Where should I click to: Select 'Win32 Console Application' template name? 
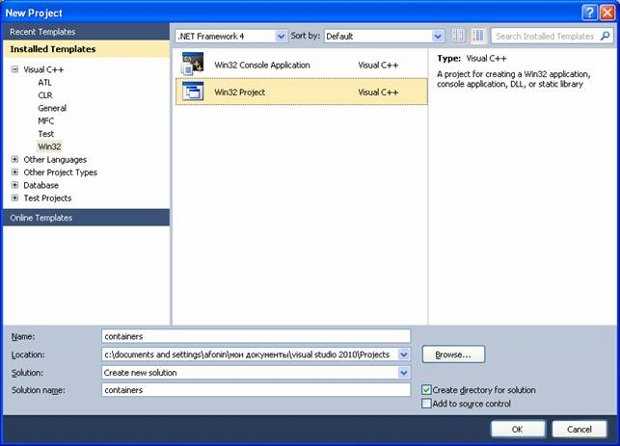click(x=262, y=65)
